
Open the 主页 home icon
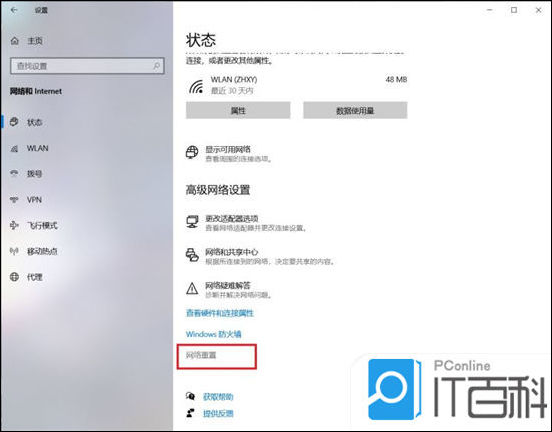click(x=15, y=41)
